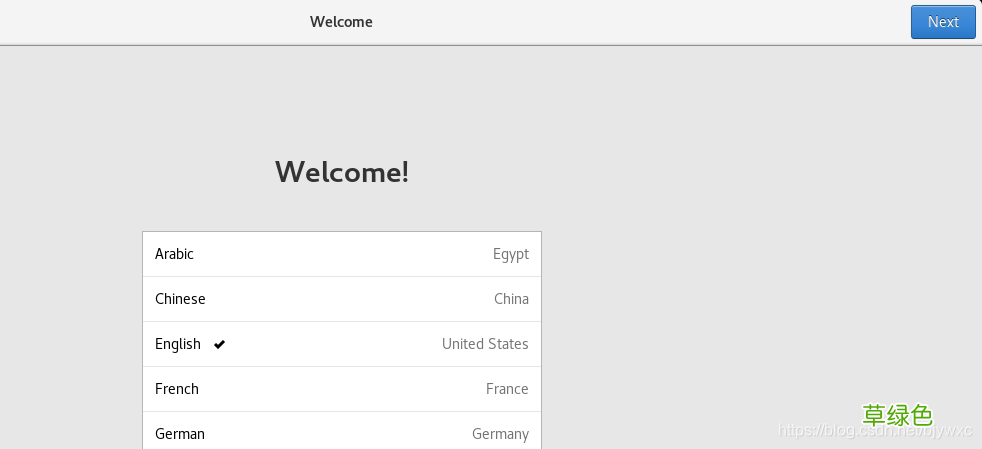Click the checkmark icon beside English
The height and width of the screenshot is (449, 982).
(x=219, y=344)
